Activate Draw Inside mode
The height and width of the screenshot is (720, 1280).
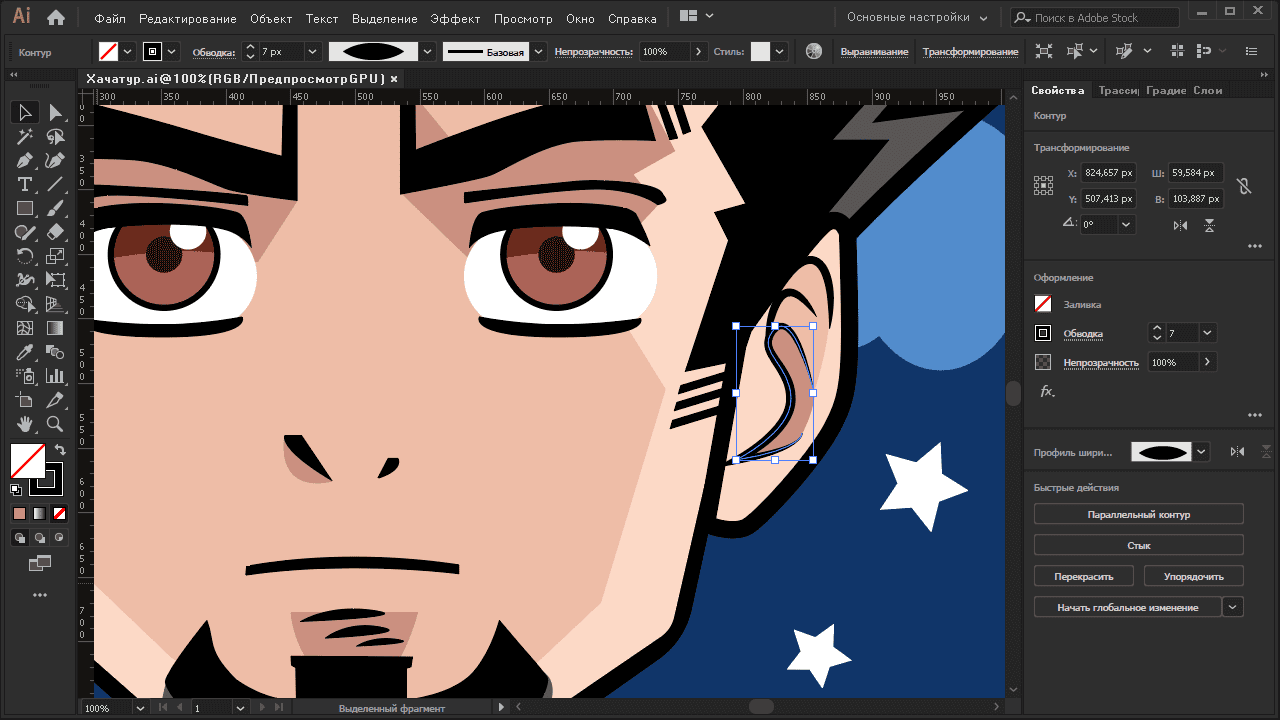coord(59,538)
